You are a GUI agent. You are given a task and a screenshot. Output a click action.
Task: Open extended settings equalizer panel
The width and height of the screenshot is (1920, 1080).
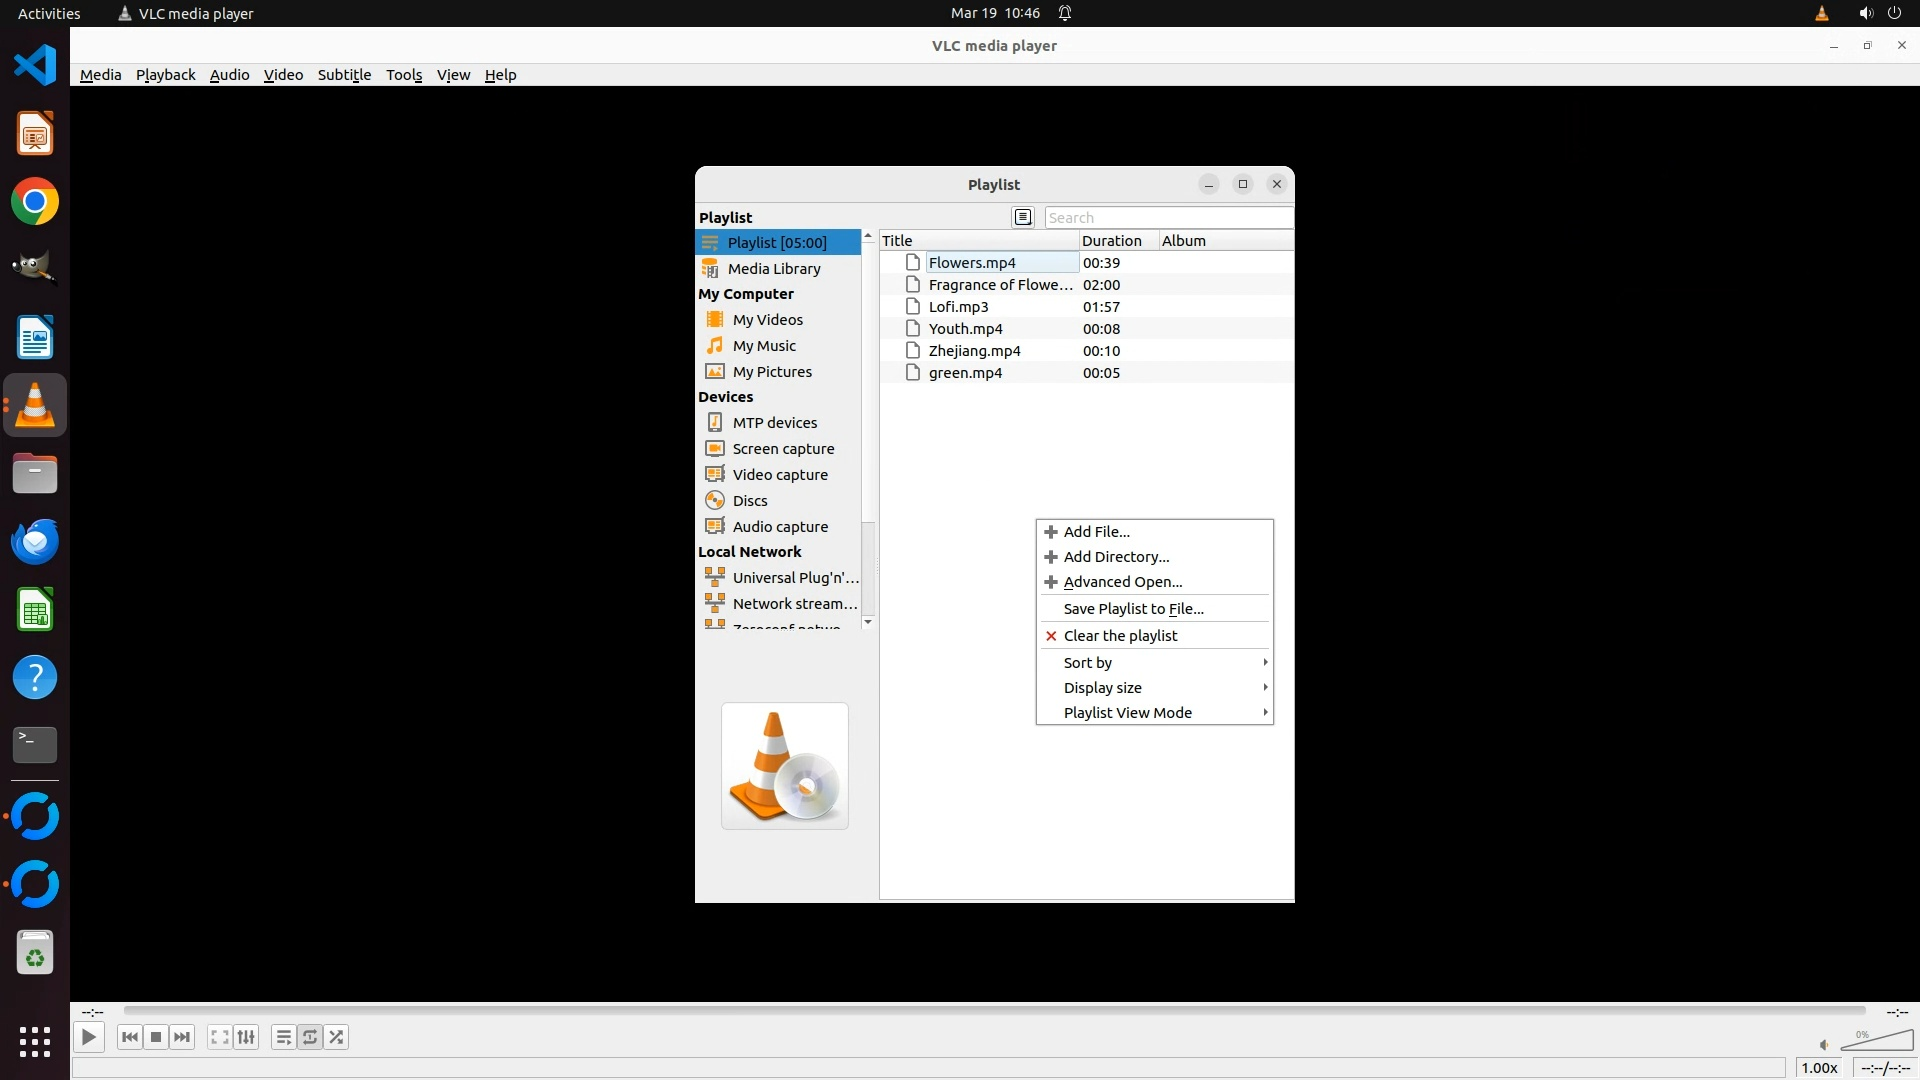tap(246, 1037)
